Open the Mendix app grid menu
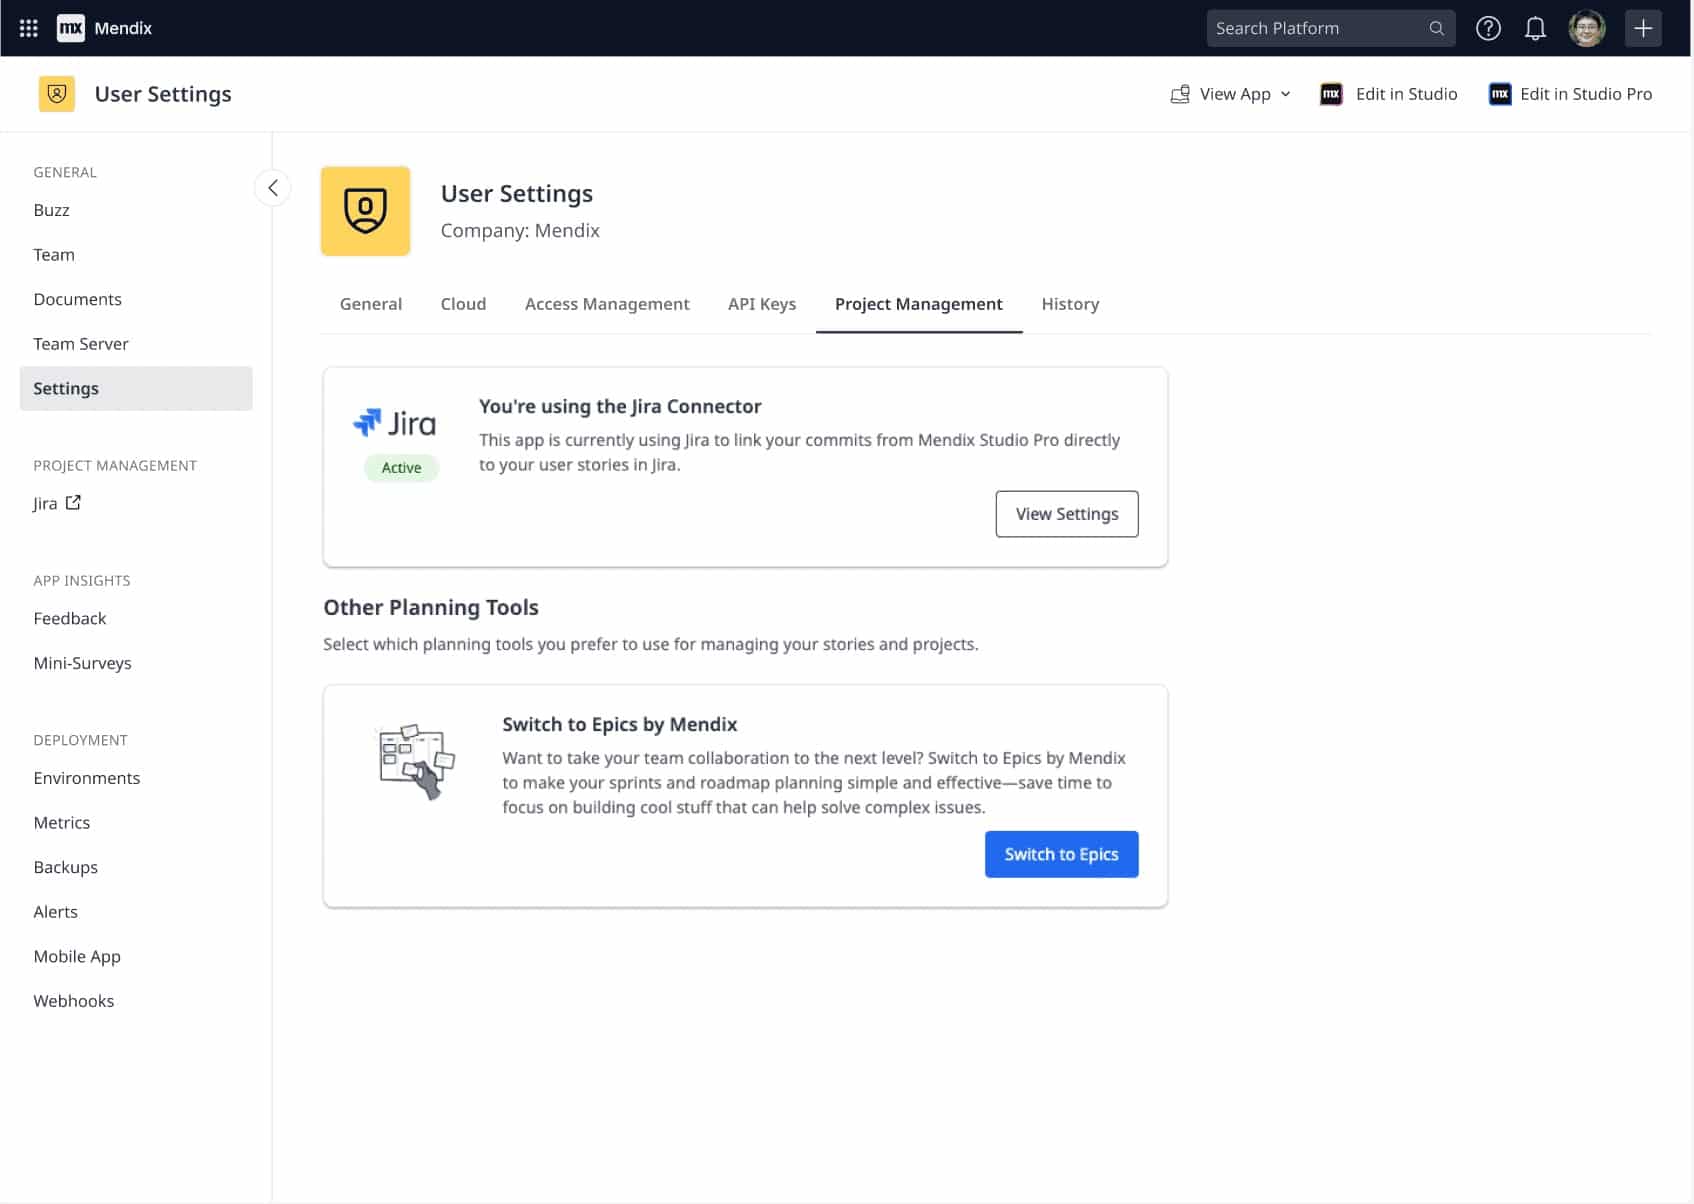The width and height of the screenshot is (1694, 1204). (28, 27)
